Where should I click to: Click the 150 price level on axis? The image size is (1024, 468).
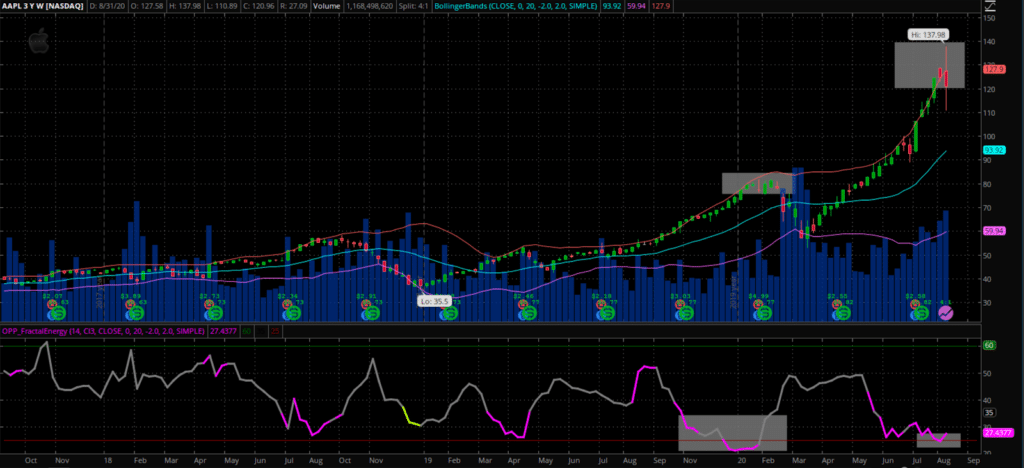click(990, 18)
